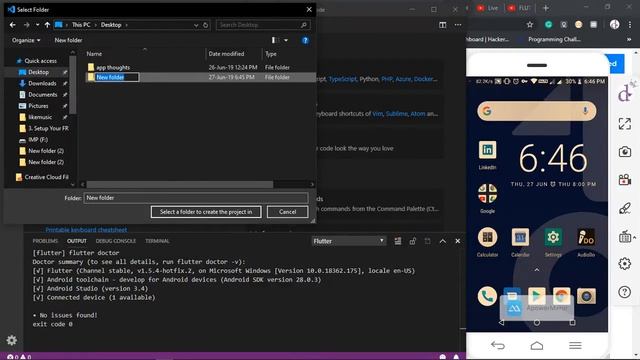Open a new Chrome tab
Screen dimensions: 640x360
coord(546,8)
